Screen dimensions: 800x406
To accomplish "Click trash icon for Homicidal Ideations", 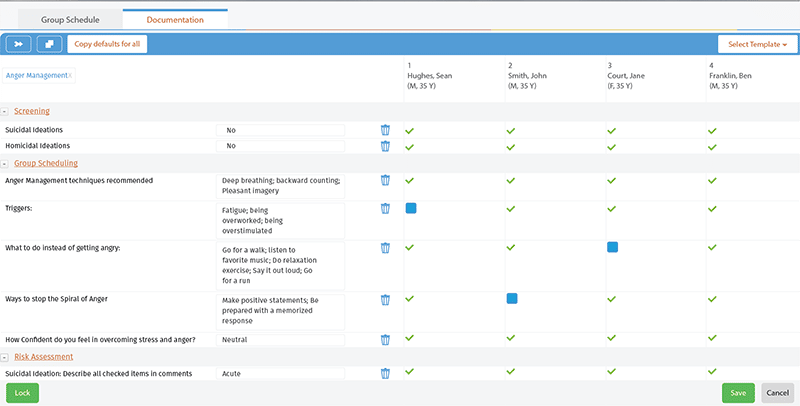I will (385, 146).
